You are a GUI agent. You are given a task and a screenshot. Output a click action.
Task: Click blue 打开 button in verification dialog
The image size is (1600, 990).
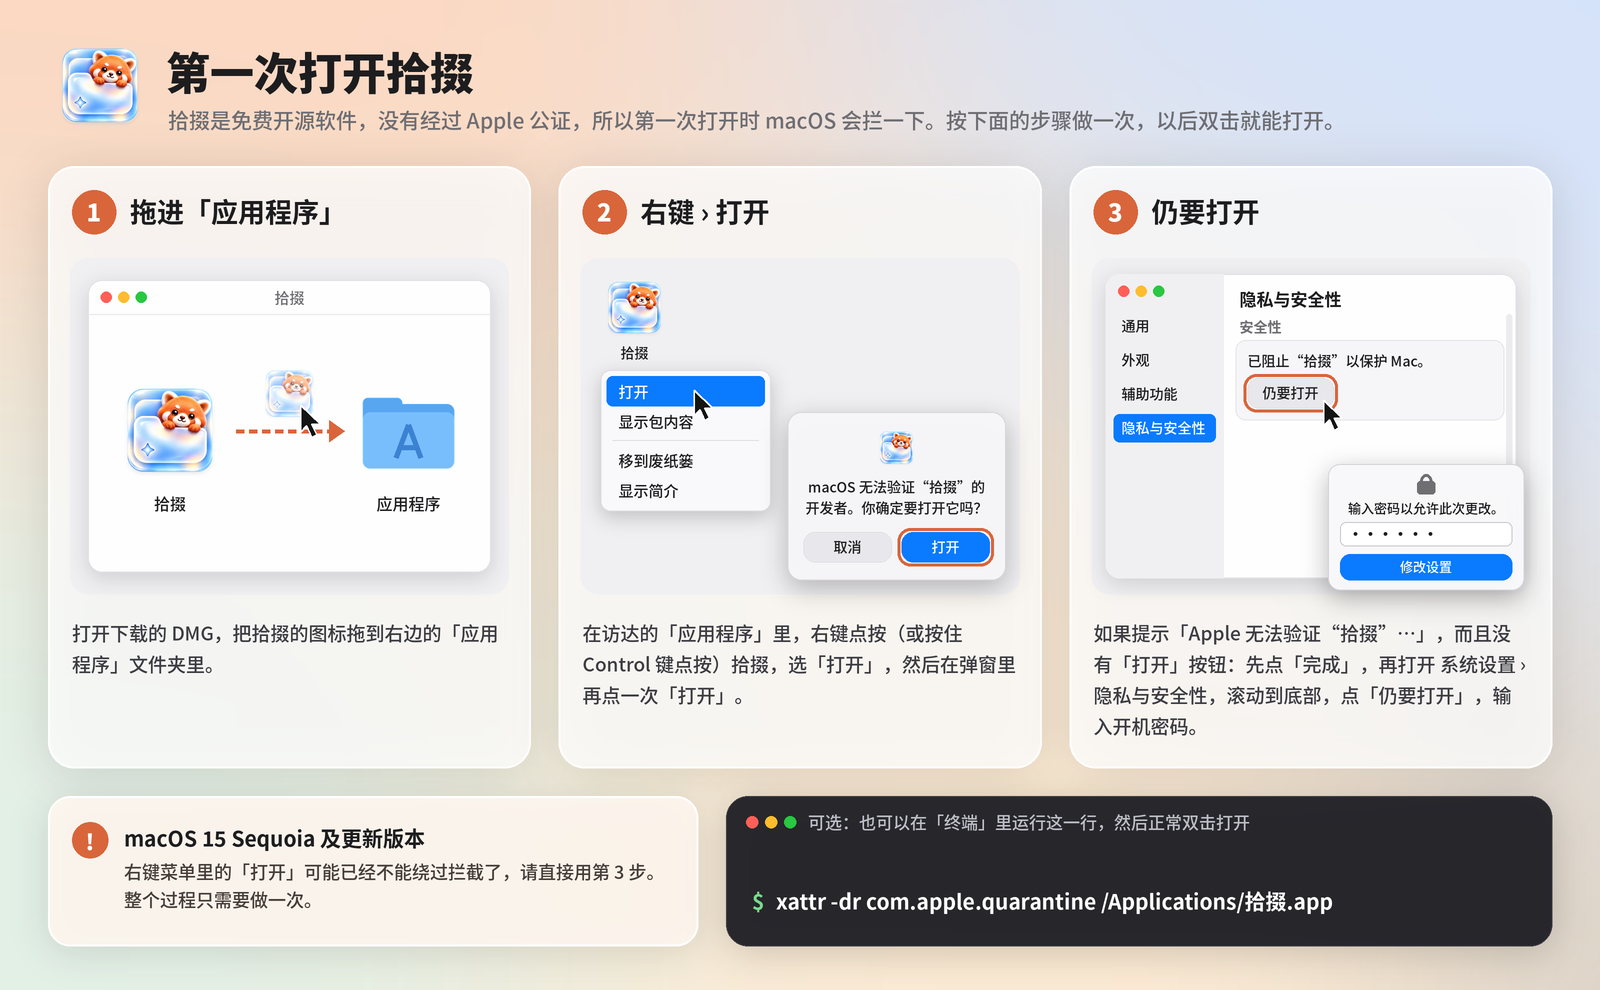click(945, 547)
